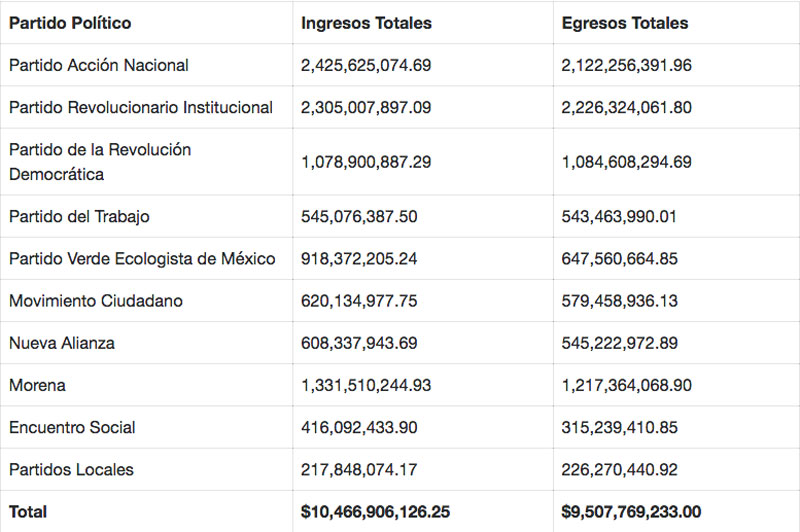Screen dimensions: 800x532
Task: Select the Partido Acción Nacional cell
Action: [x=99, y=66]
